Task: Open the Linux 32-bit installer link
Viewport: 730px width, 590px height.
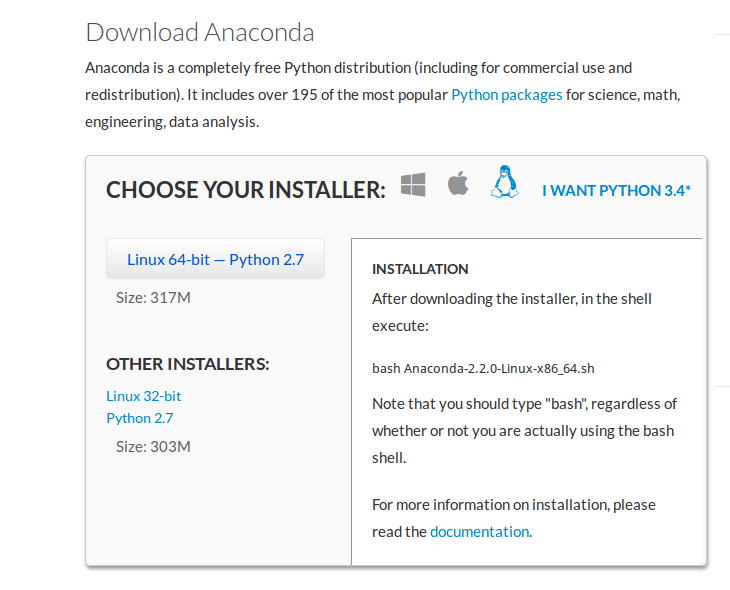Action: (x=143, y=396)
